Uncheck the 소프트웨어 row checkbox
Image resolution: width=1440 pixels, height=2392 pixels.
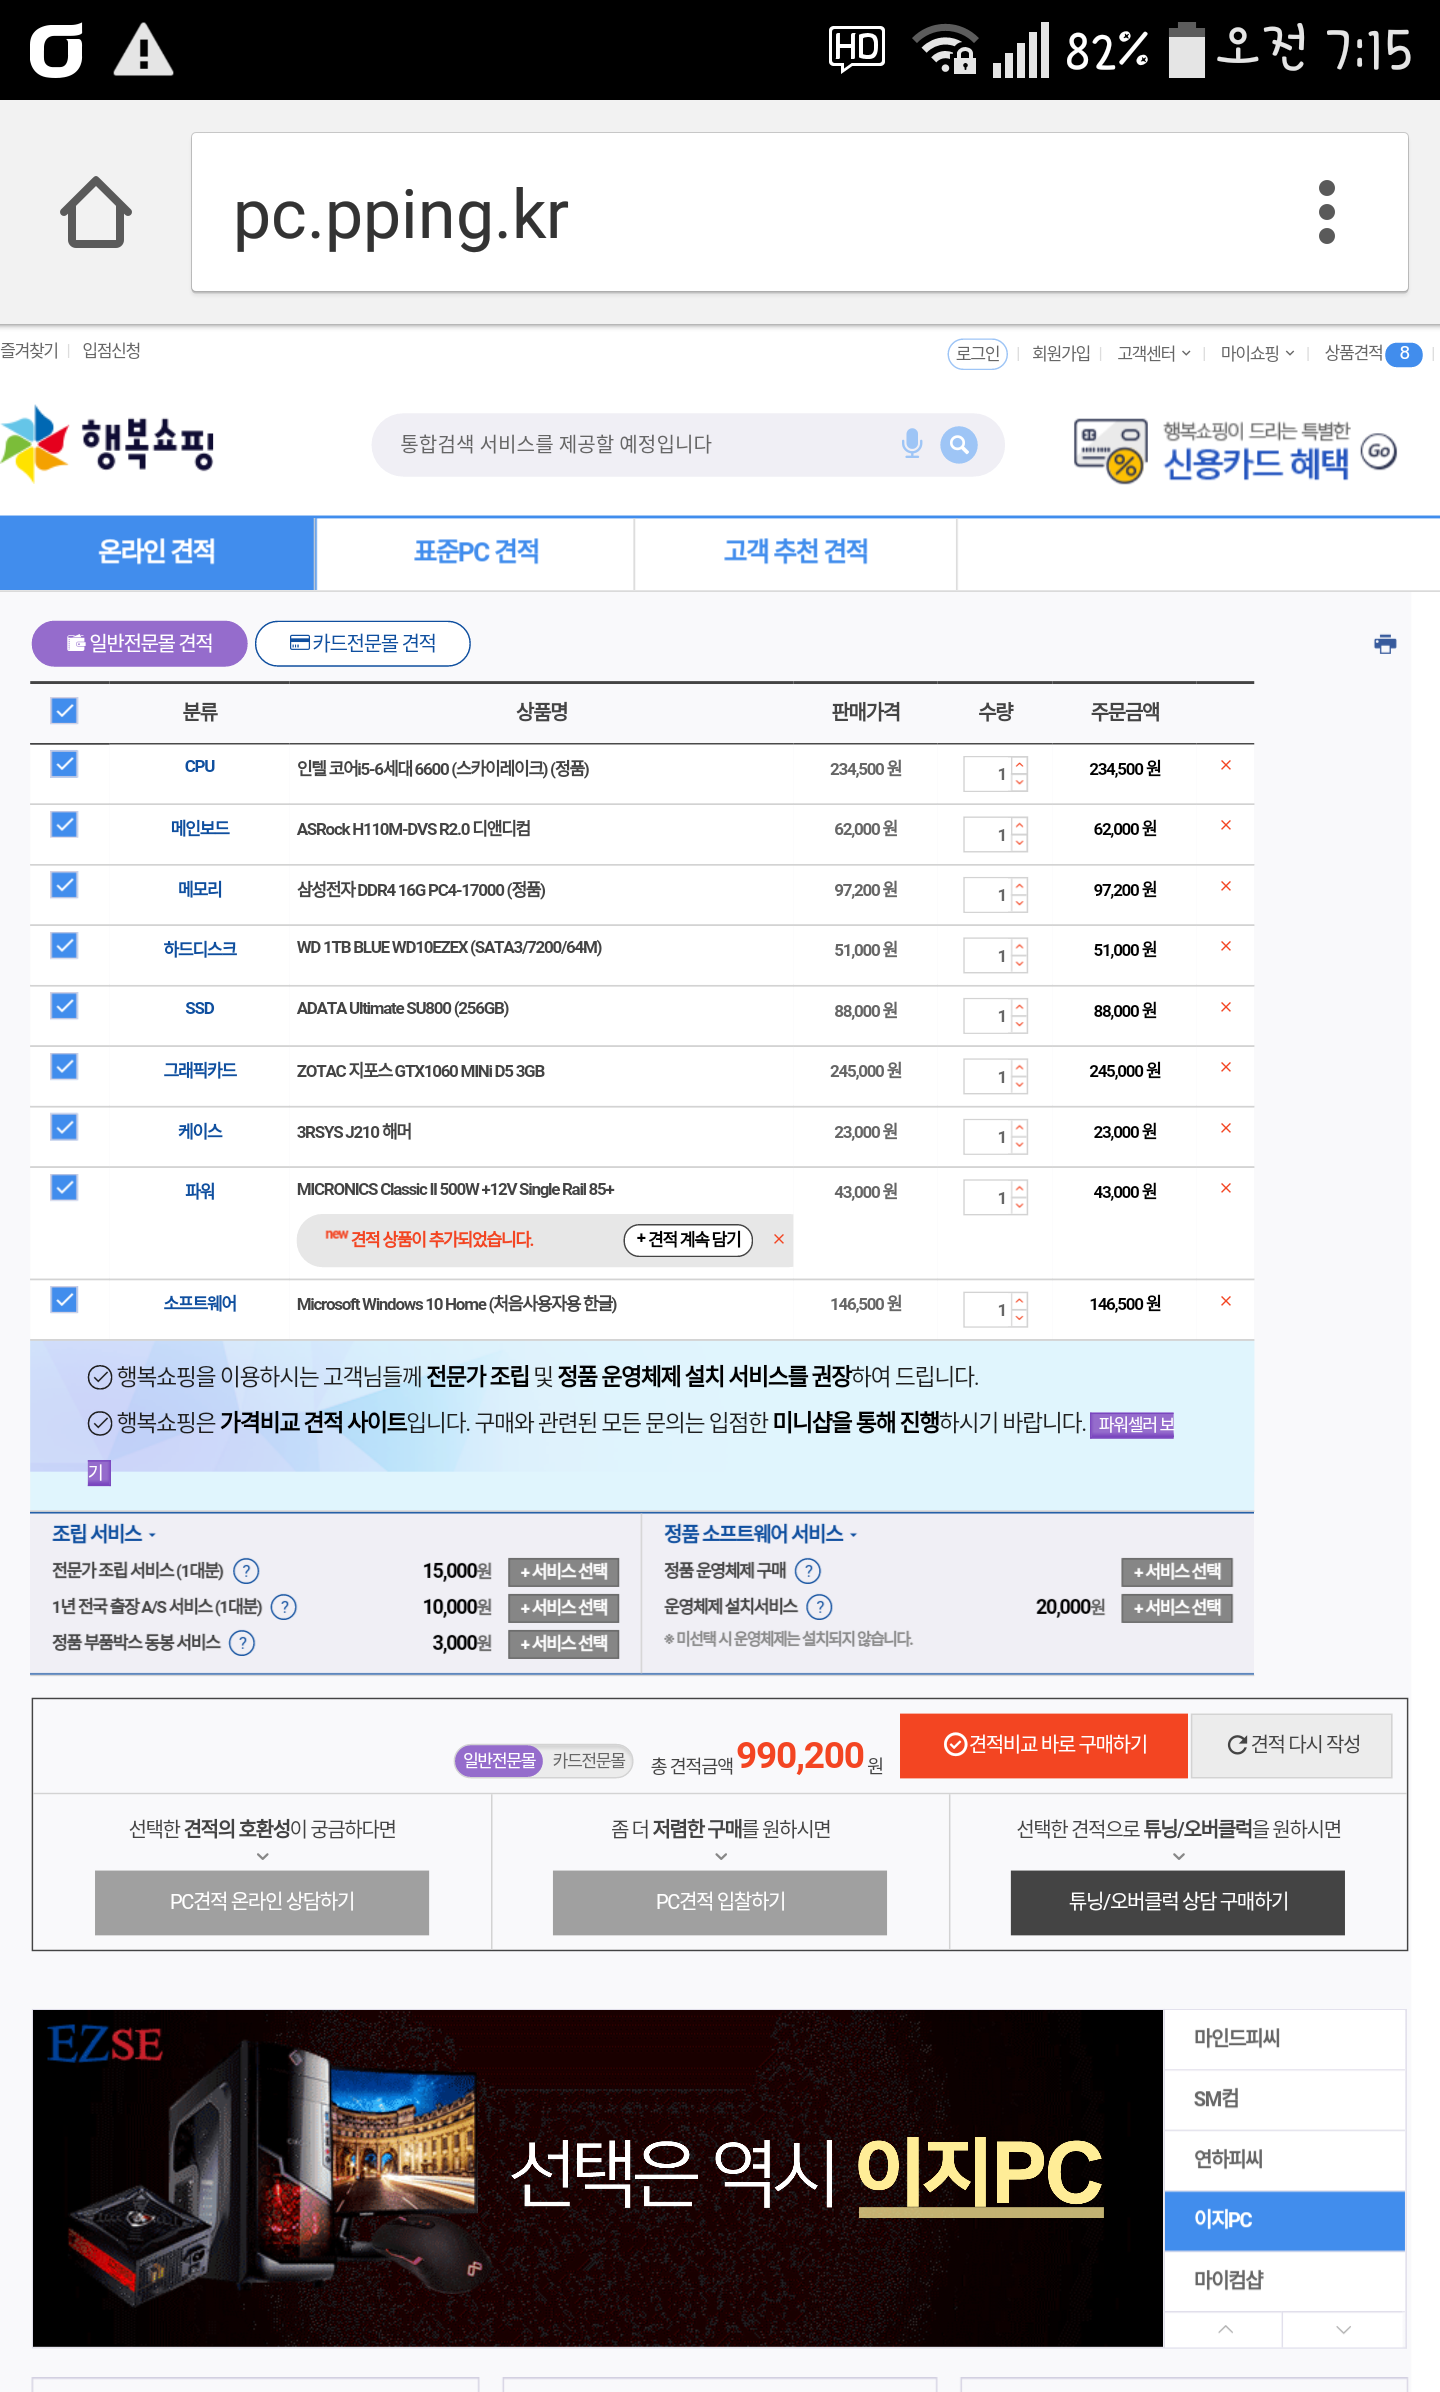pyautogui.click(x=64, y=1300)
